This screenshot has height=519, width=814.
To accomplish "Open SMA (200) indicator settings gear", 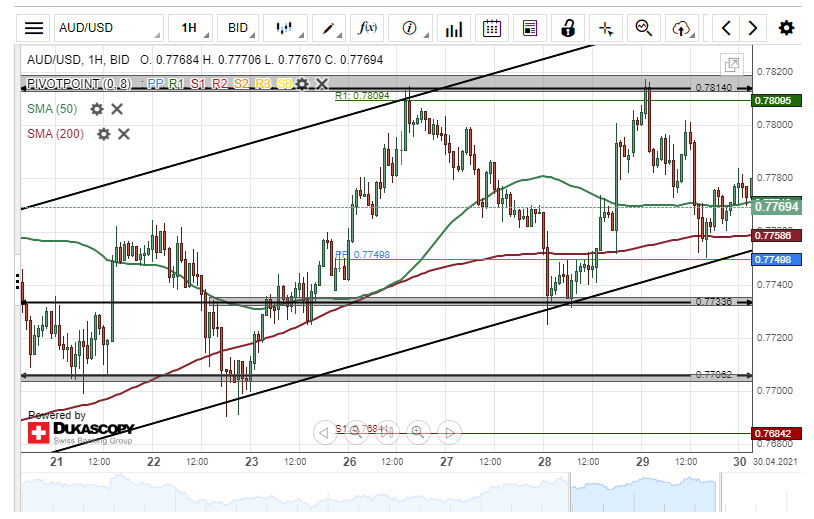I will point(103,134).
